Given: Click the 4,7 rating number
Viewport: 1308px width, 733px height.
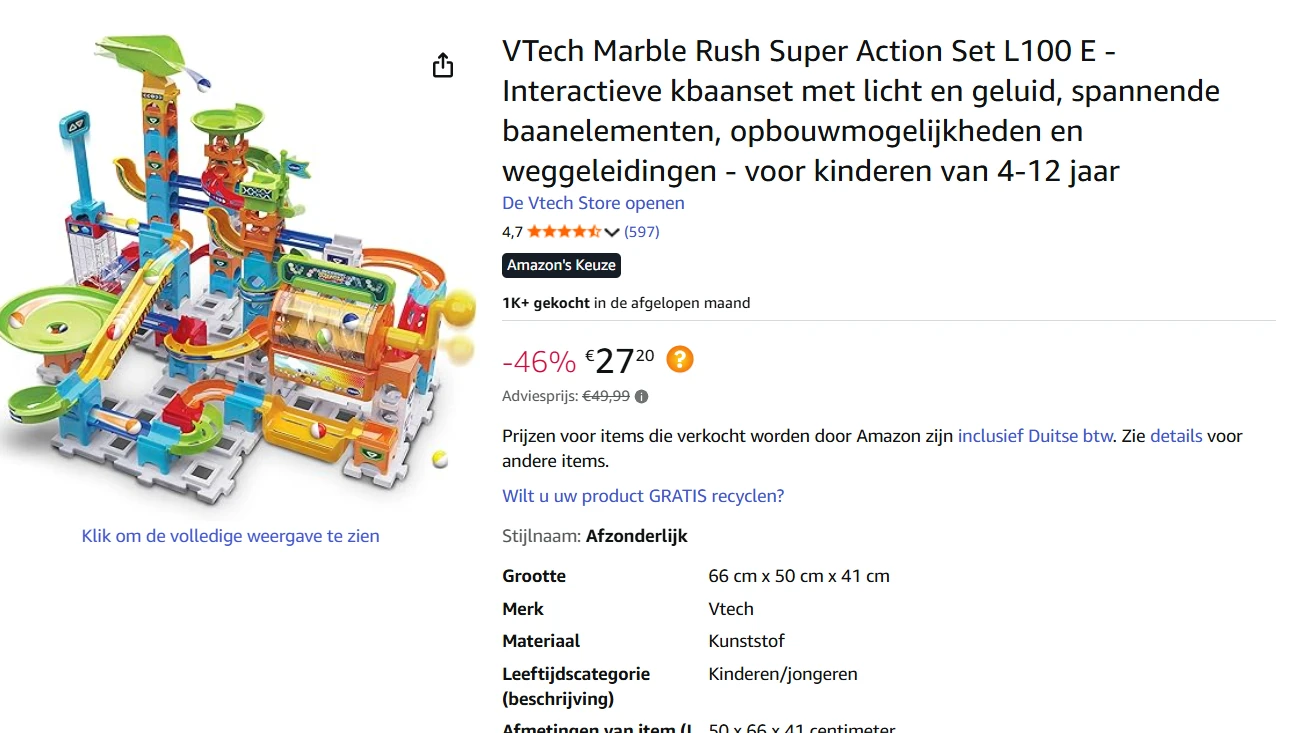Looking at the screenshot, I should pos(512,232).
